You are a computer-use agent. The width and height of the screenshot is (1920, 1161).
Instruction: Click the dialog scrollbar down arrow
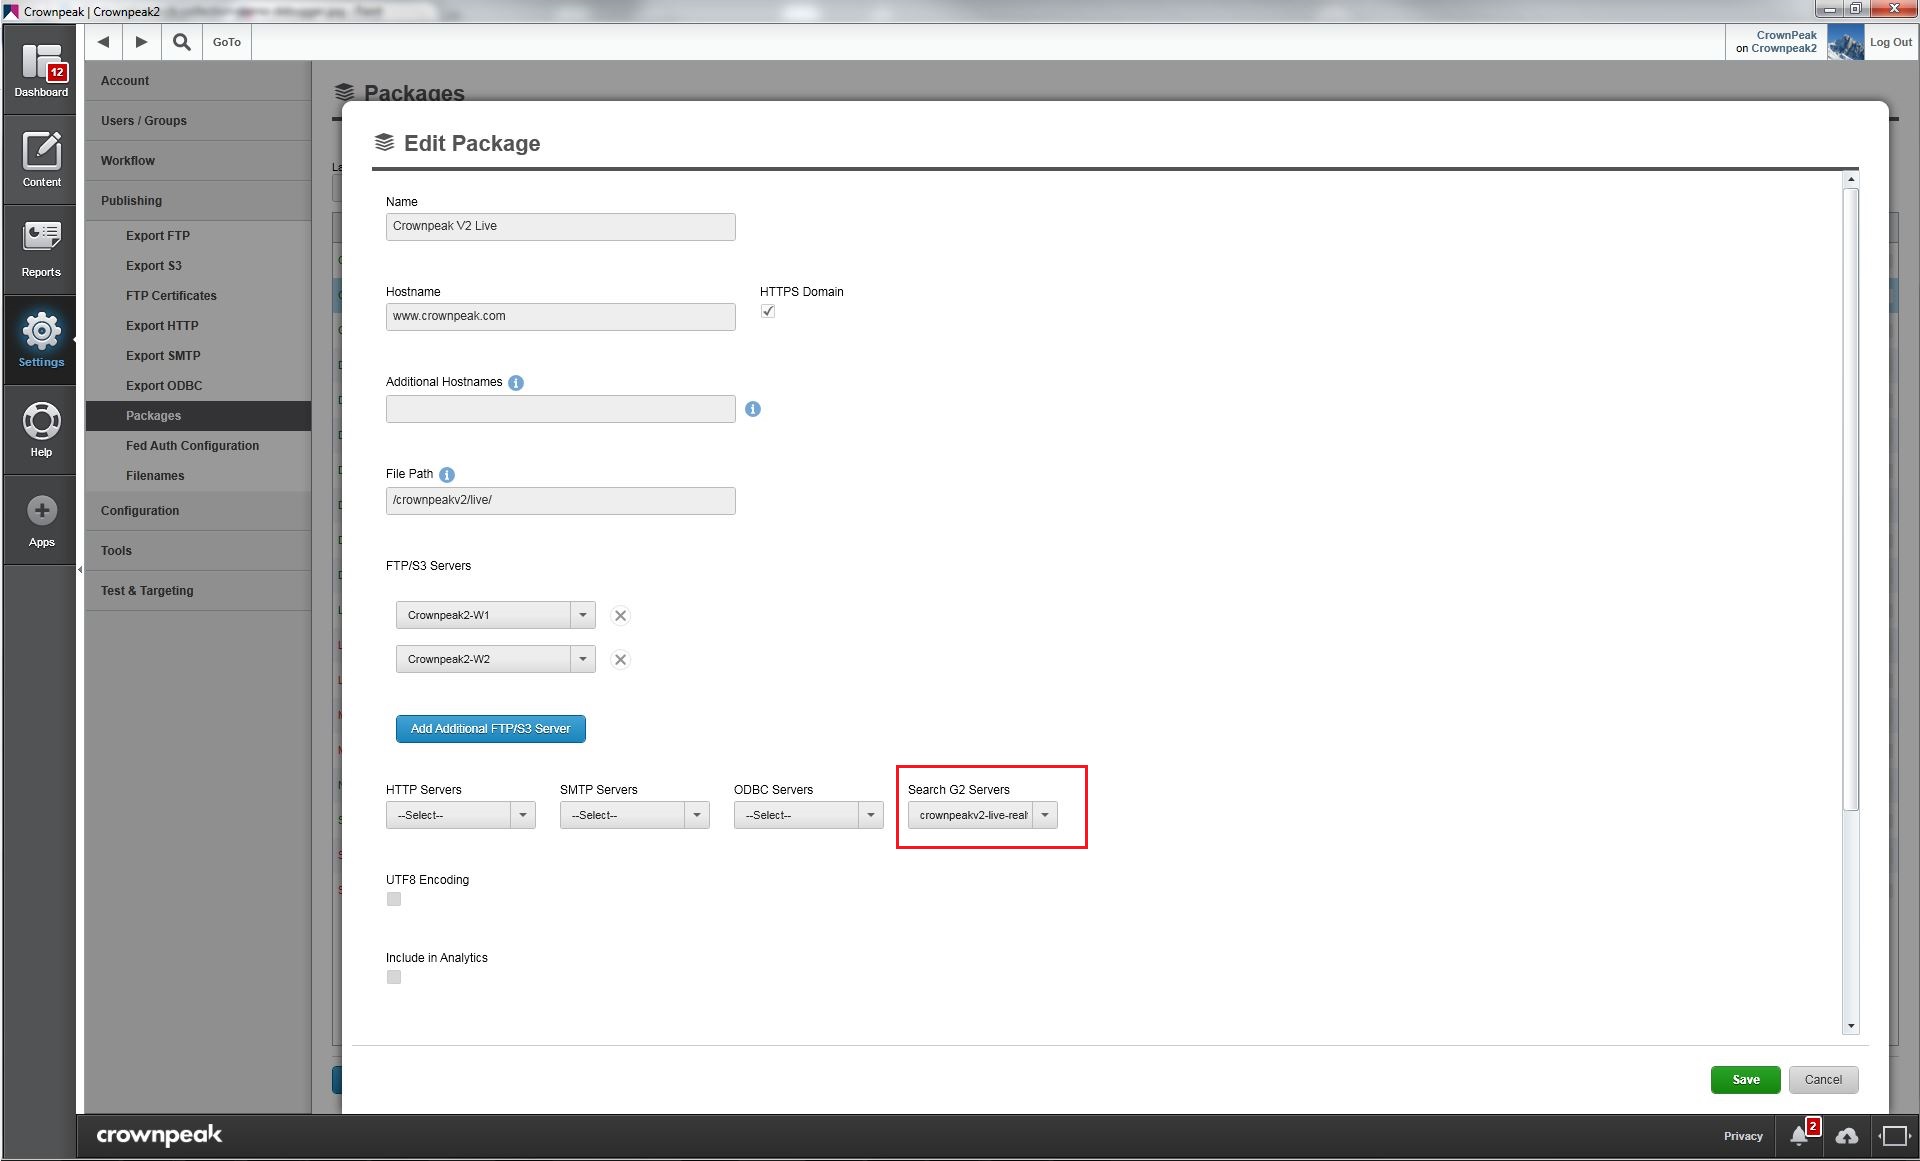click(1851, 1026)
